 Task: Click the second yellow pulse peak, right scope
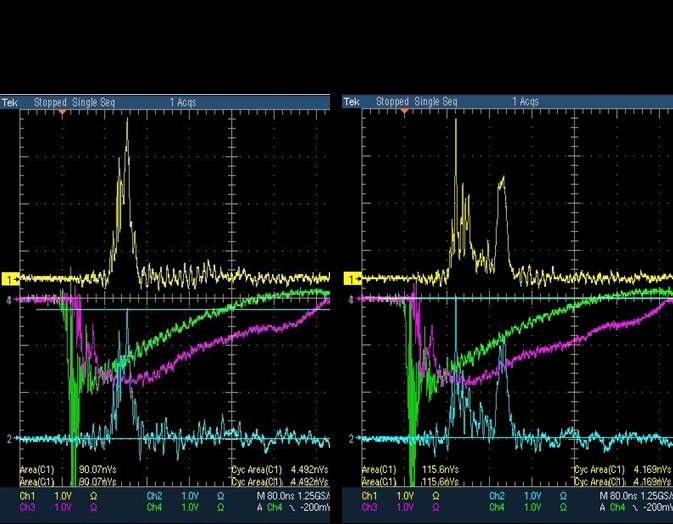click(x=502, y=180)
